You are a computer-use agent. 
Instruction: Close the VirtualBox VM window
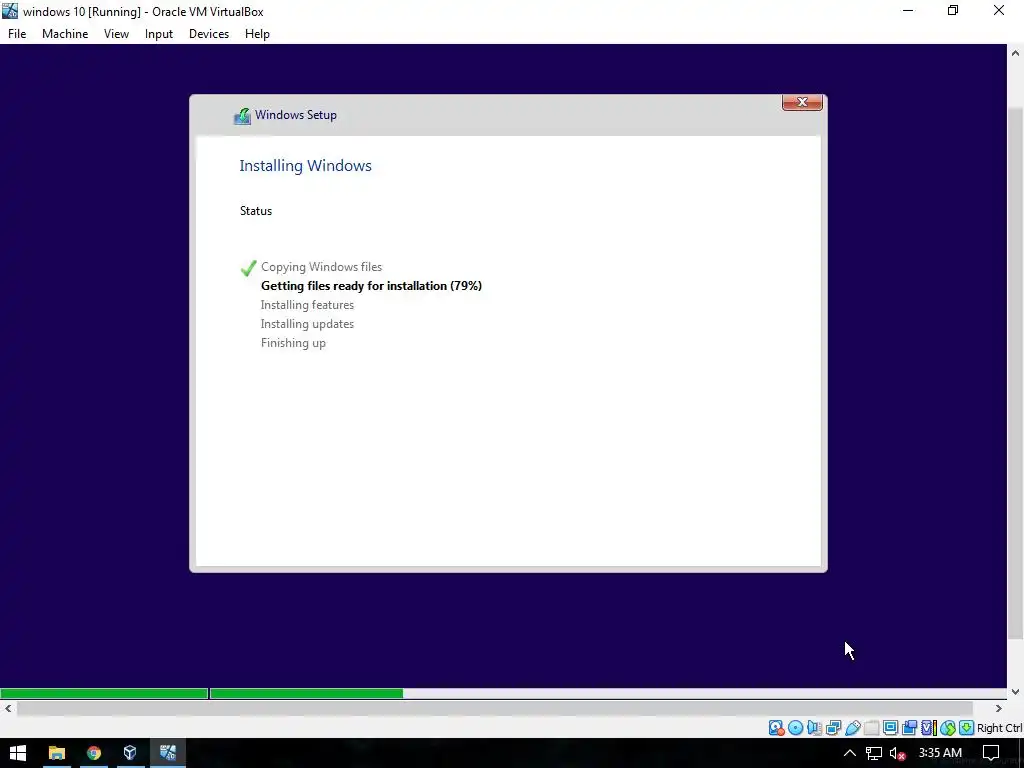(x=999, y=10)
